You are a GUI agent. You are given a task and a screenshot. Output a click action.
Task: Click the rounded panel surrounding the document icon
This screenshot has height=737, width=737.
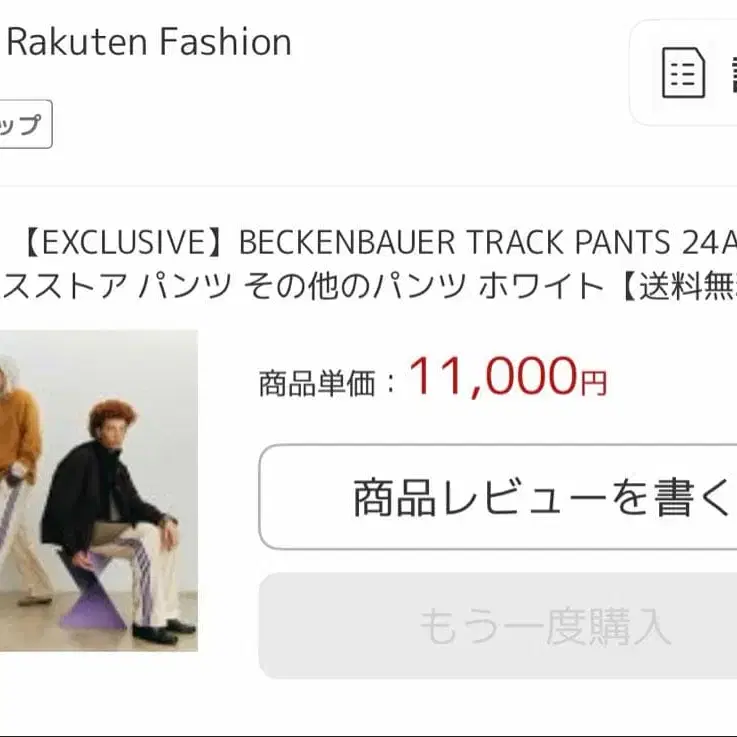[x=683, y=72]
